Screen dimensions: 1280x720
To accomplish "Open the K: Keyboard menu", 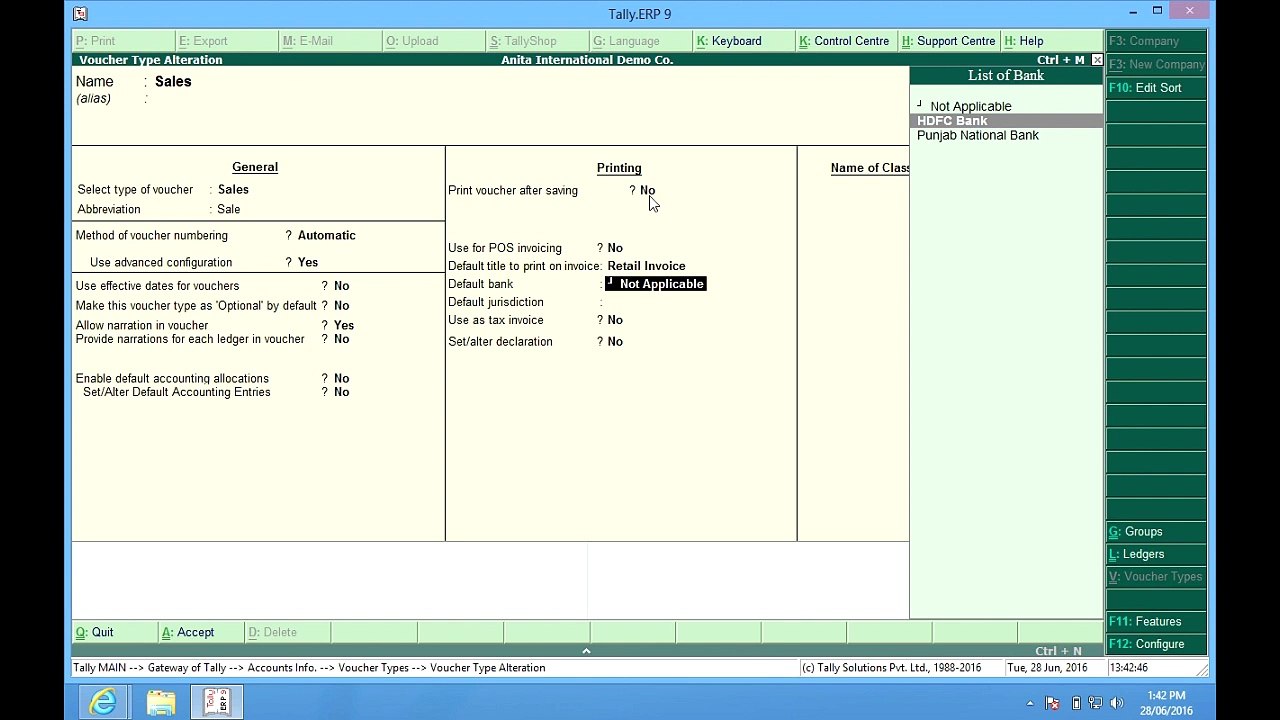I will [744, 41].
